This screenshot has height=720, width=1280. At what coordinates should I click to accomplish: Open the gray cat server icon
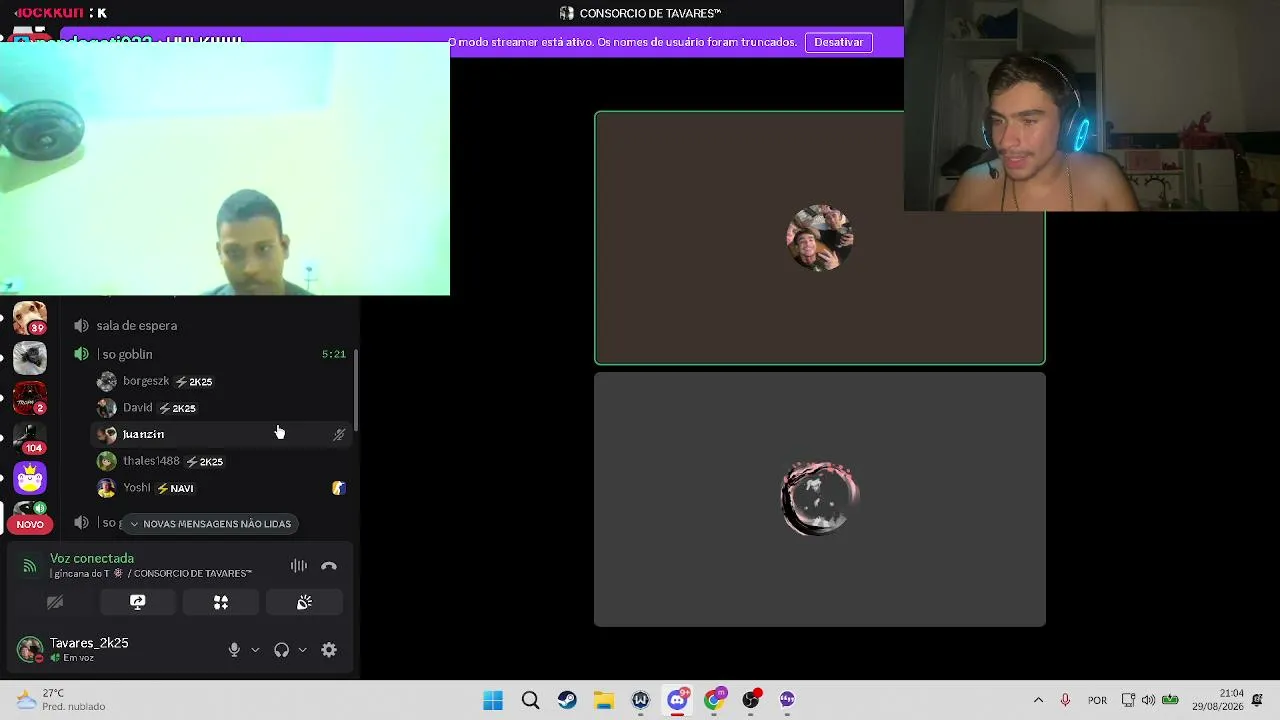tap(30, 358)
